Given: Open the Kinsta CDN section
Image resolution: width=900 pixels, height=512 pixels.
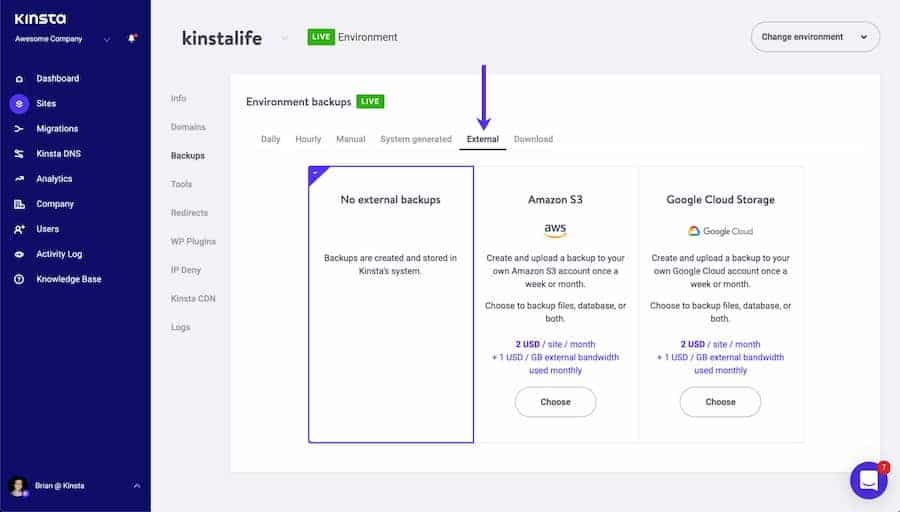Looking at the screenshot, I should (x=193, y=298).
